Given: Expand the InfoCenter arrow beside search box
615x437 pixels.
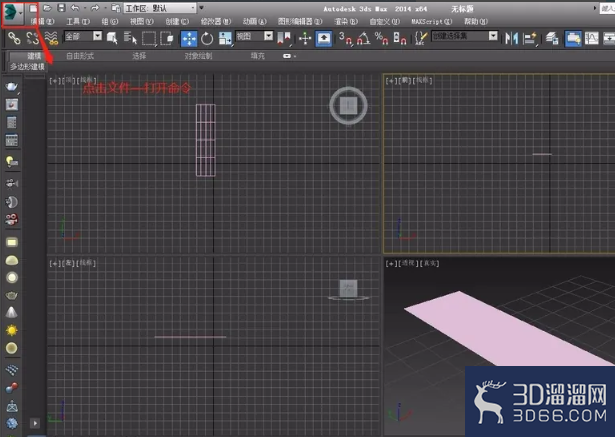Looking at the screenshot, I should [595, 8].
